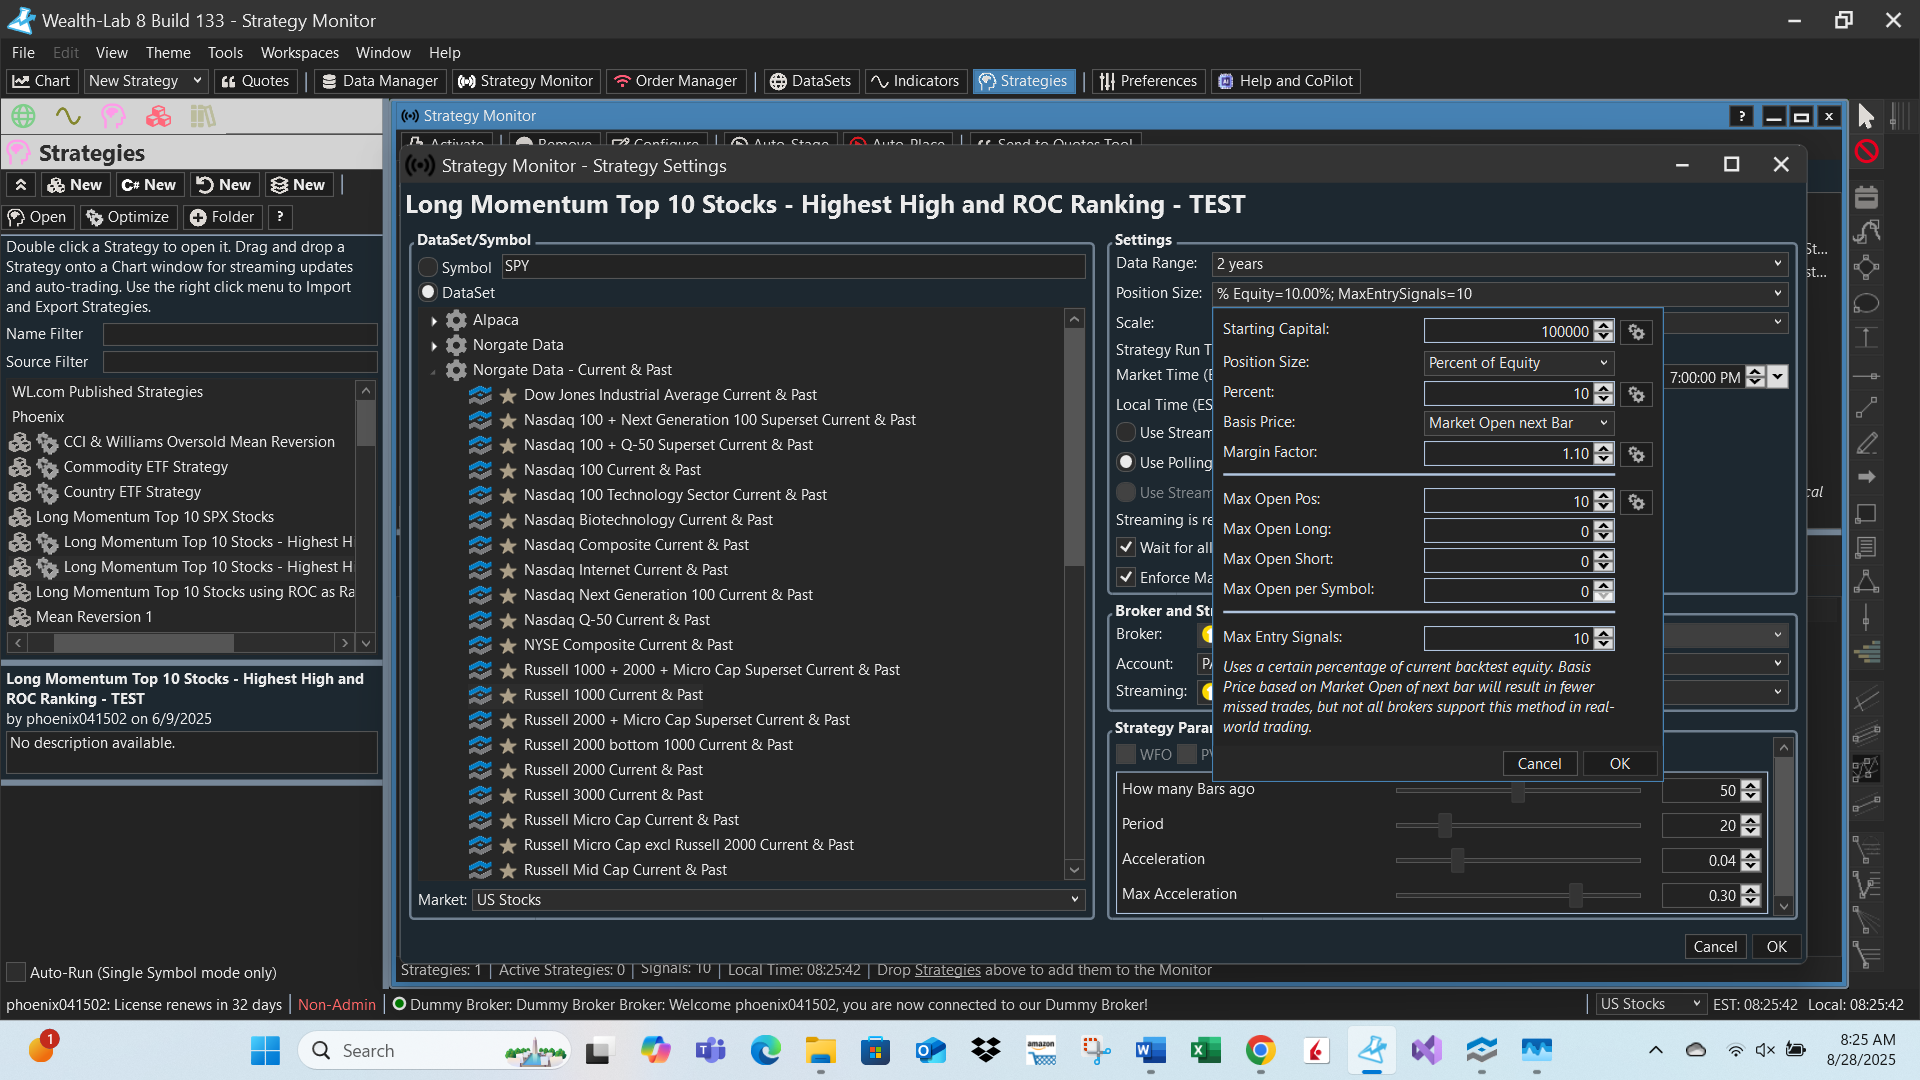Open Strategy Monitor help question mark
Viewport: 1920px width, 1080px height.
(1742, 116)
